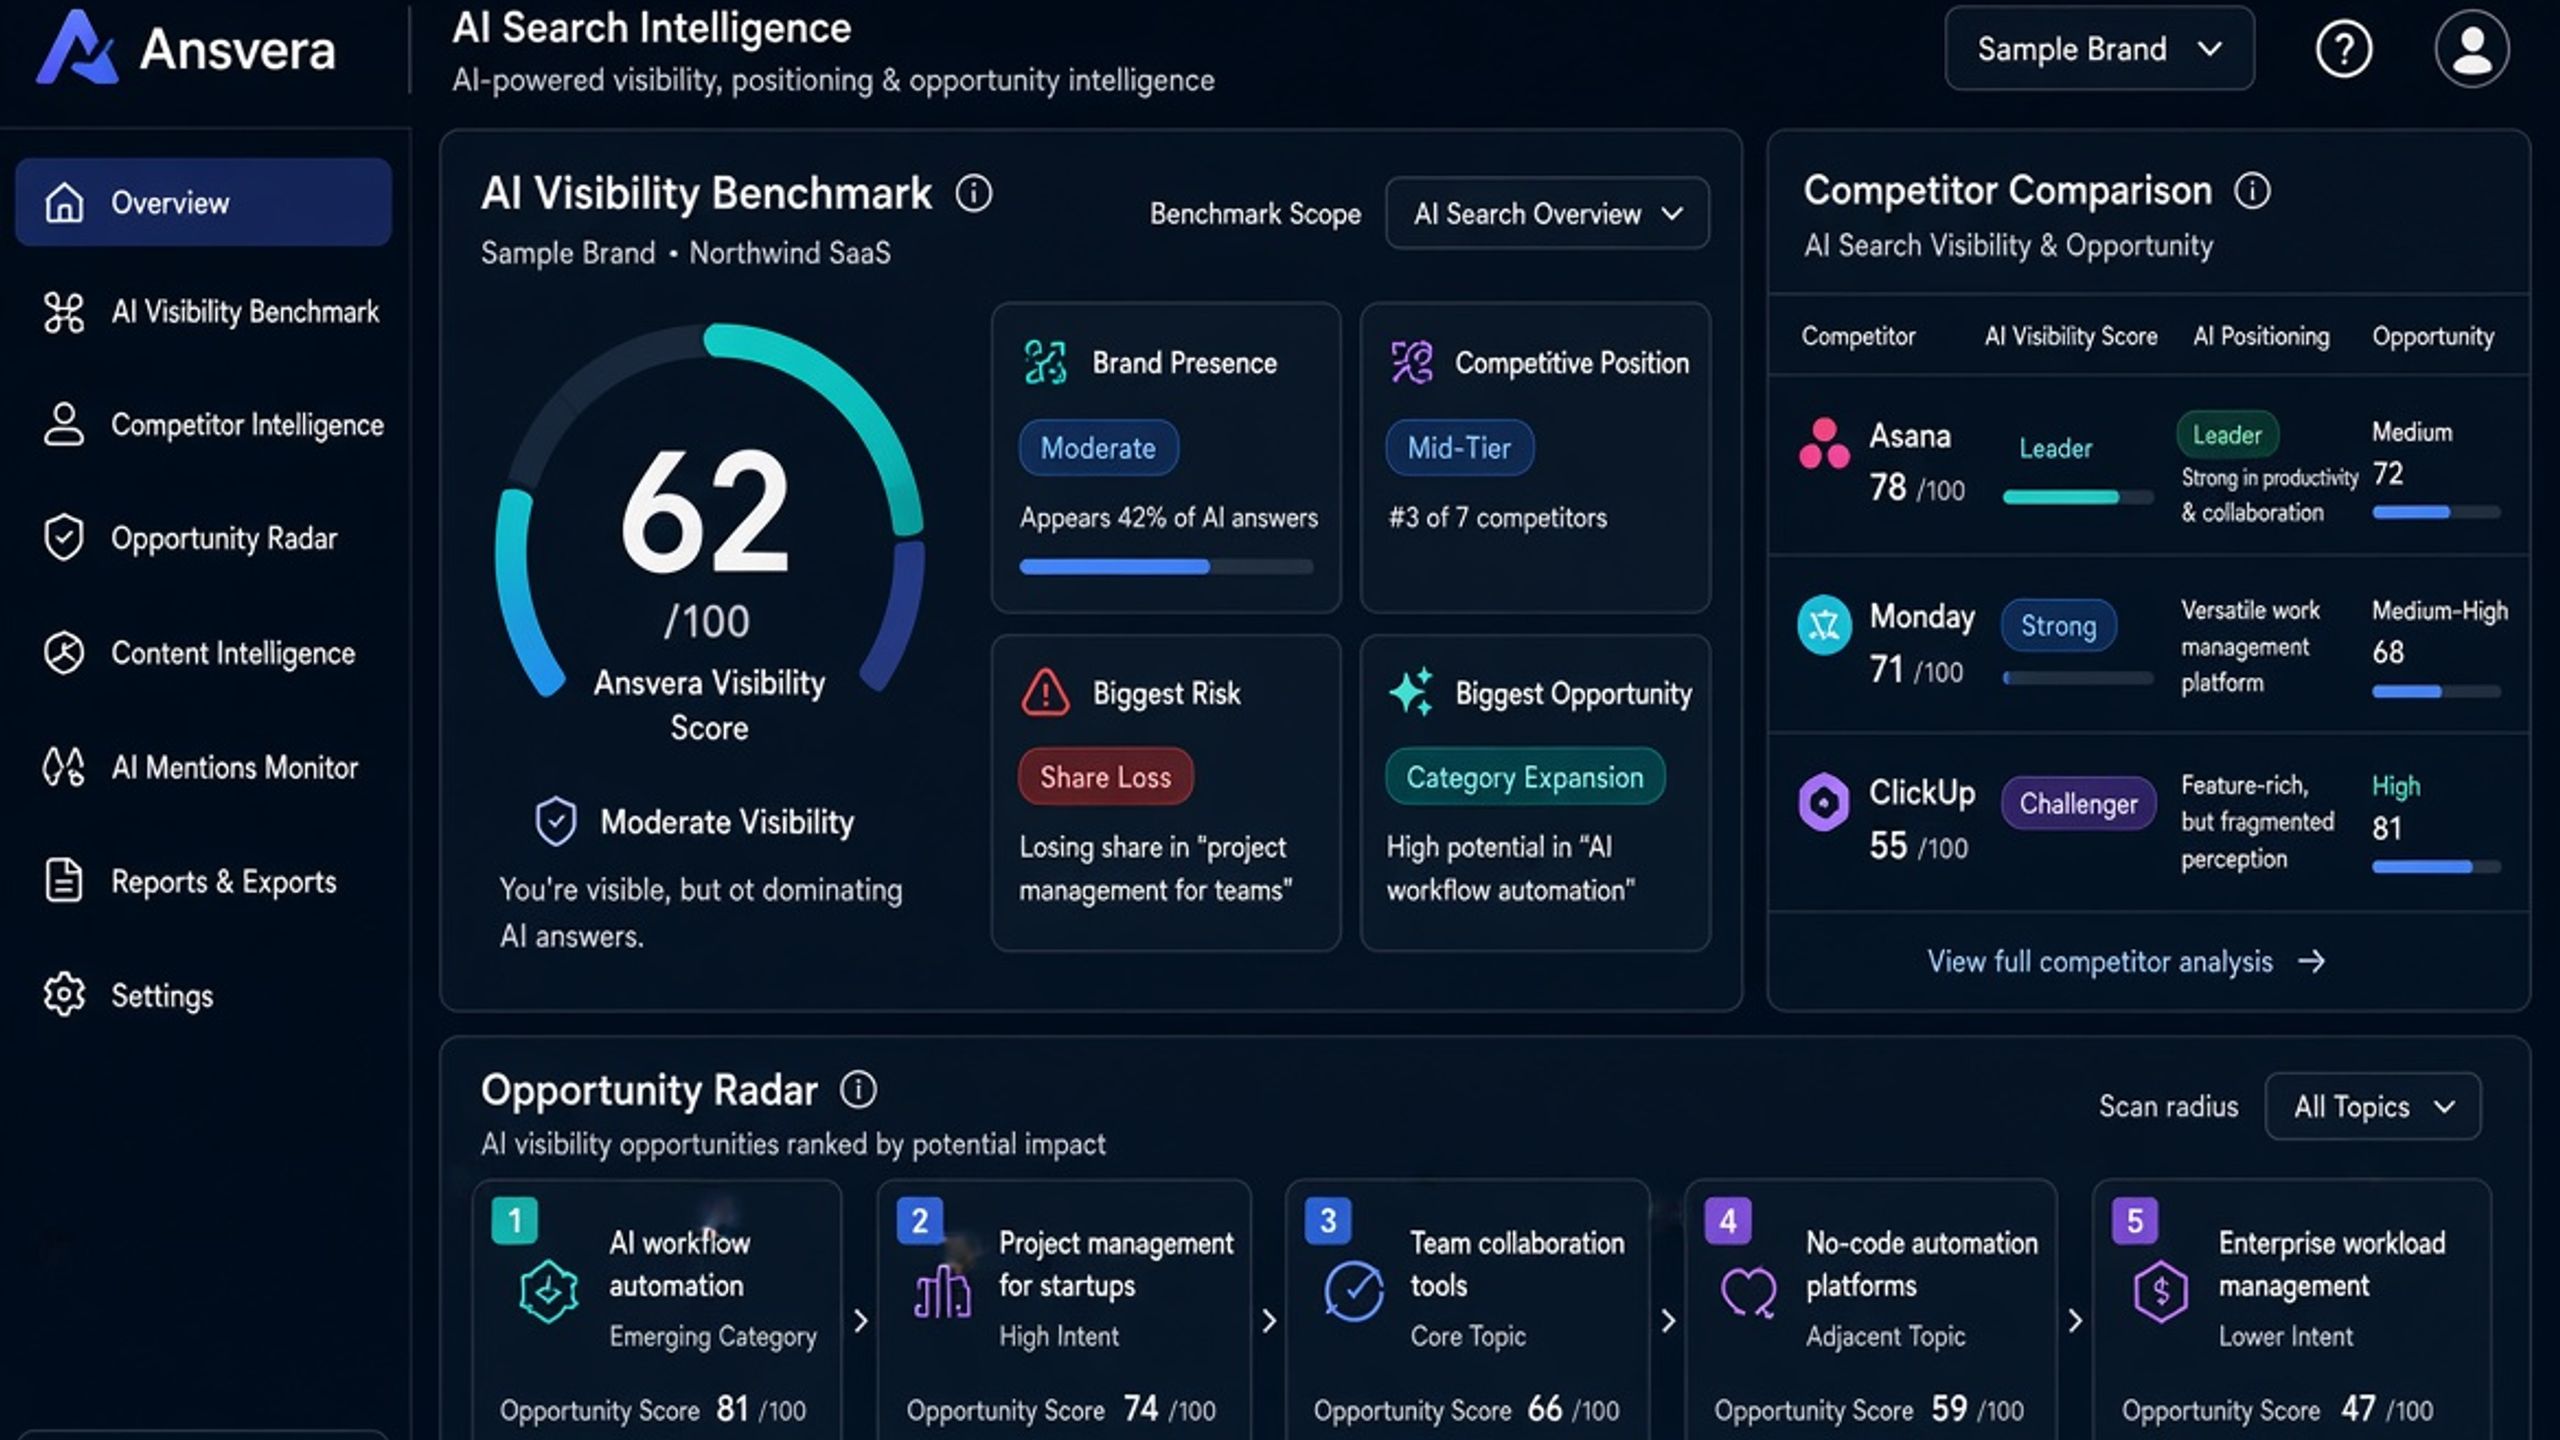The height and width of the screenshot is (1440, 2560).
Task: Click the Challenger badge for ClickUp
Action: click(2078, 803)
